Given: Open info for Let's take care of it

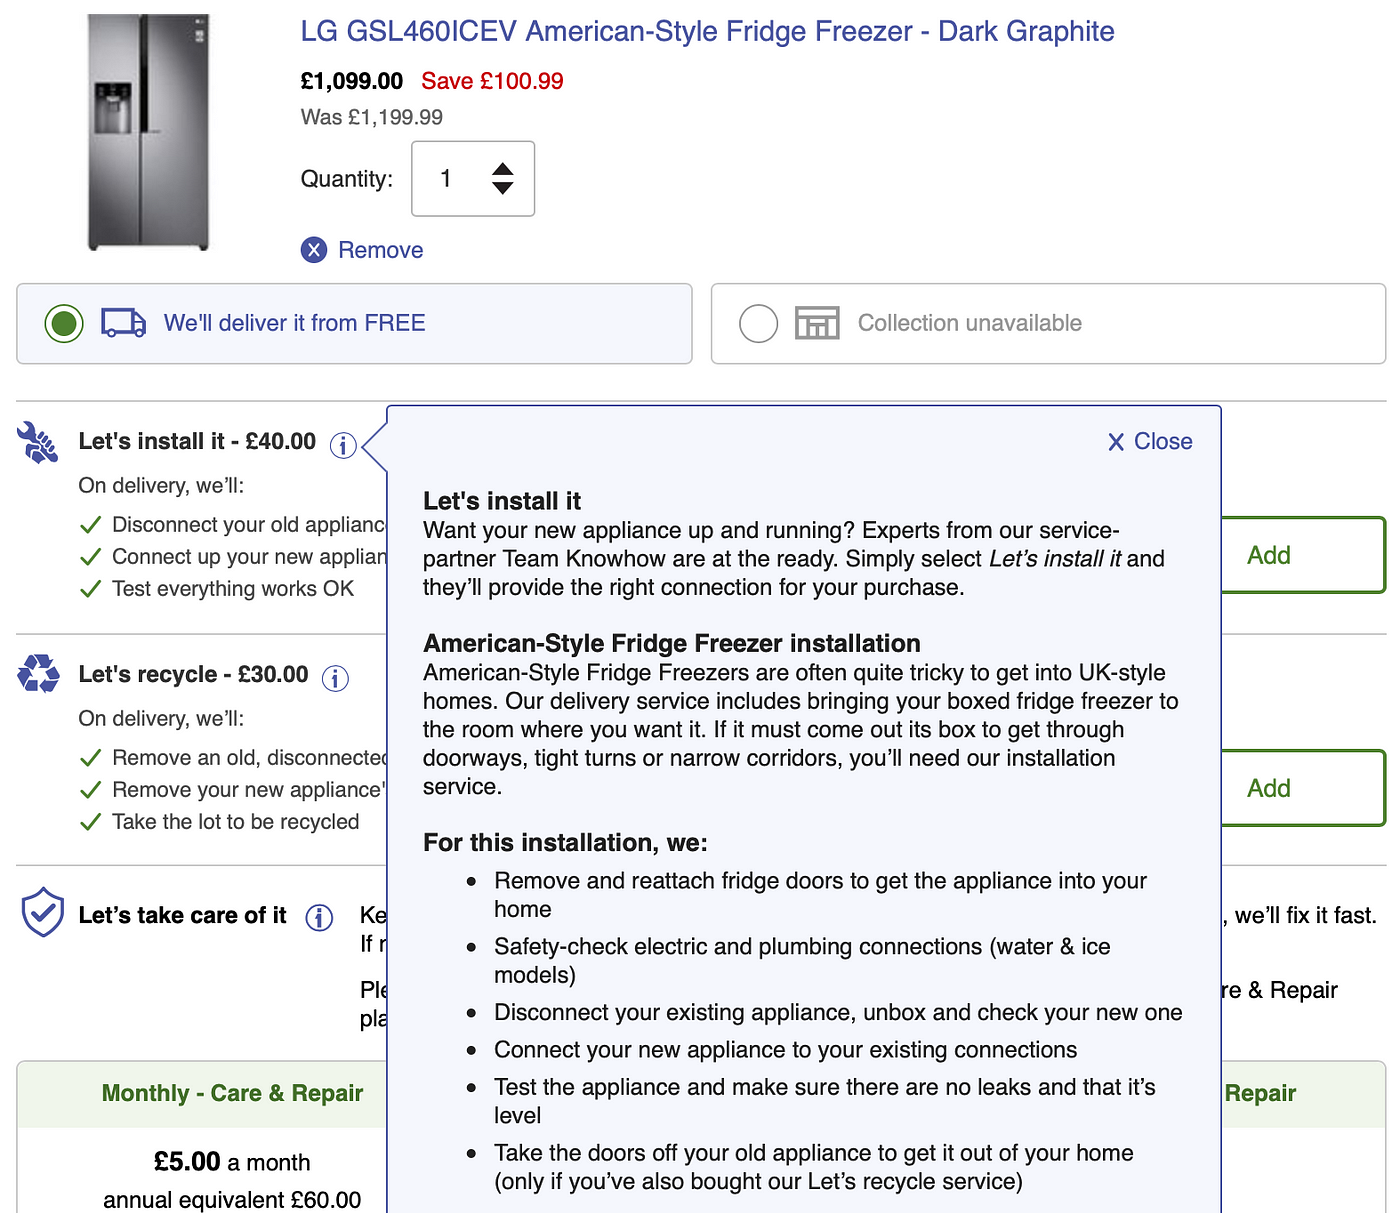Looking at the screenshot, I should point(319,917).
